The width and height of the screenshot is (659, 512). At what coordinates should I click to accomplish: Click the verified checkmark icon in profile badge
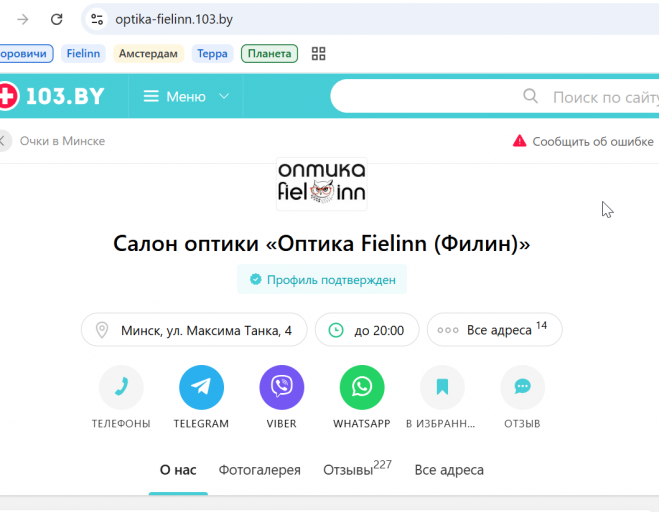point(256,279)
